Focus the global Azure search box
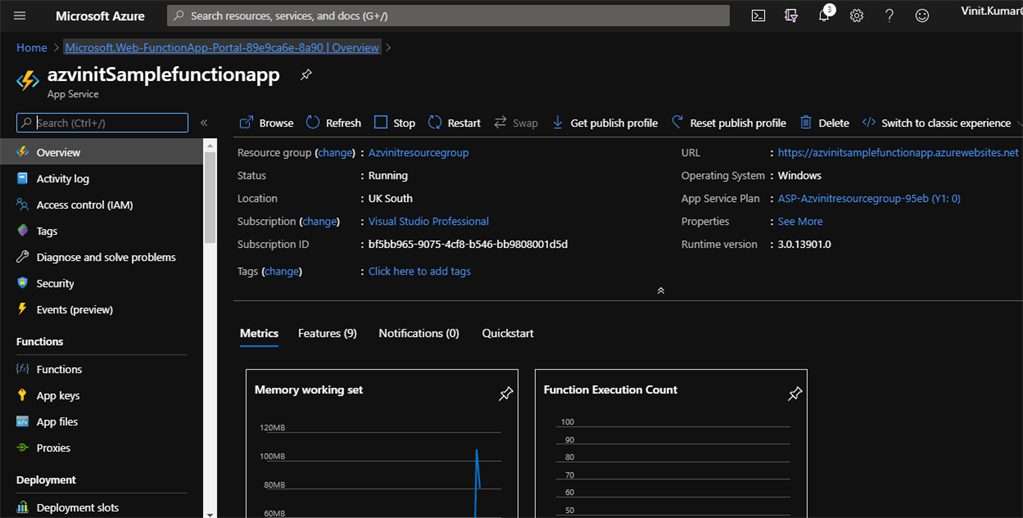Viewport: 1023px width, 518px height. [x=448, y=16]
